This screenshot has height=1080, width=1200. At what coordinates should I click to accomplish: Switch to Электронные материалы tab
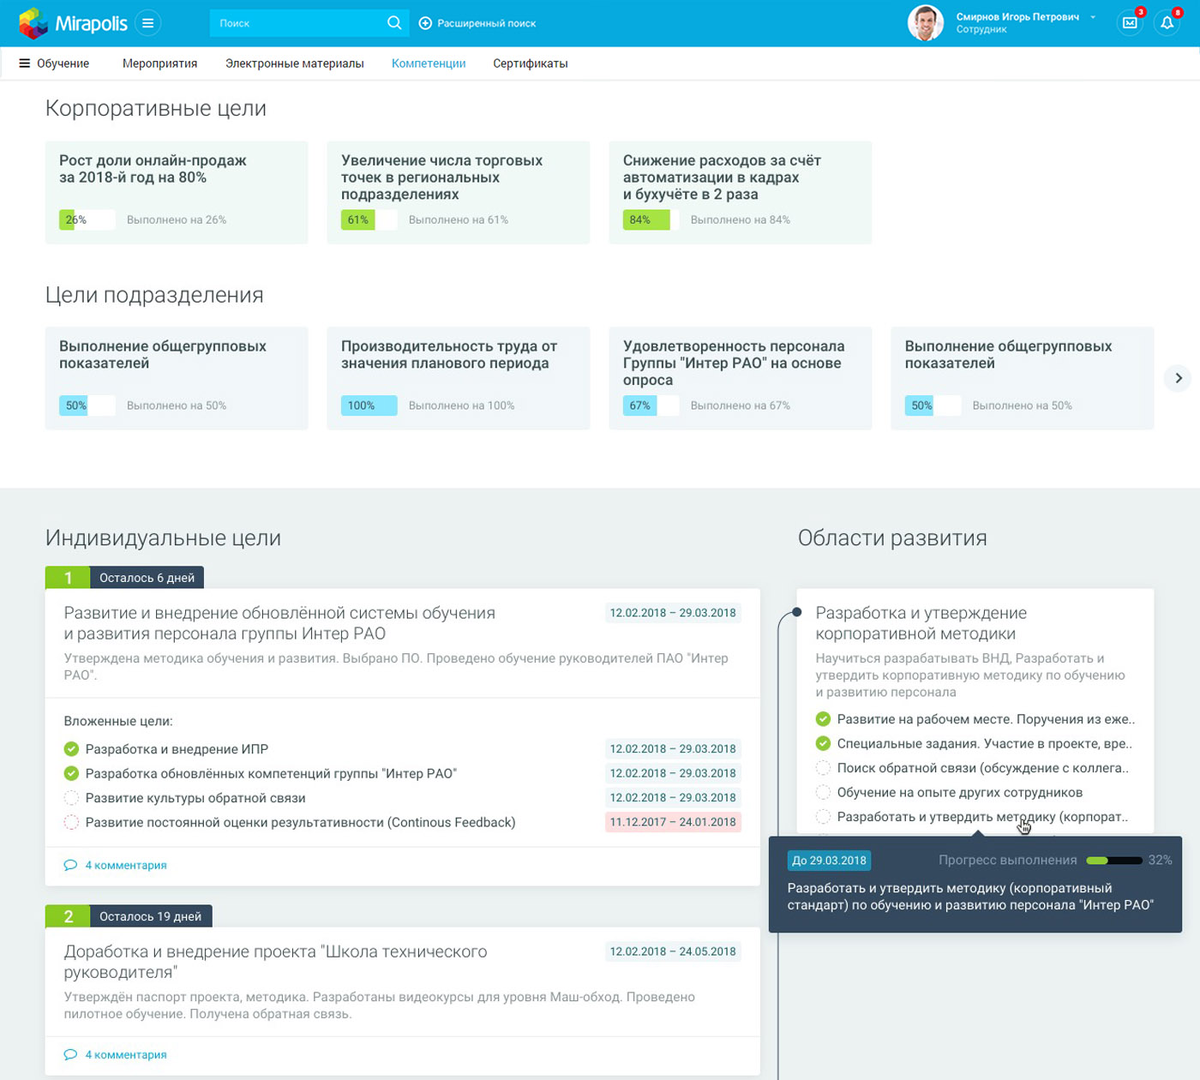click(x=294, y=63)
